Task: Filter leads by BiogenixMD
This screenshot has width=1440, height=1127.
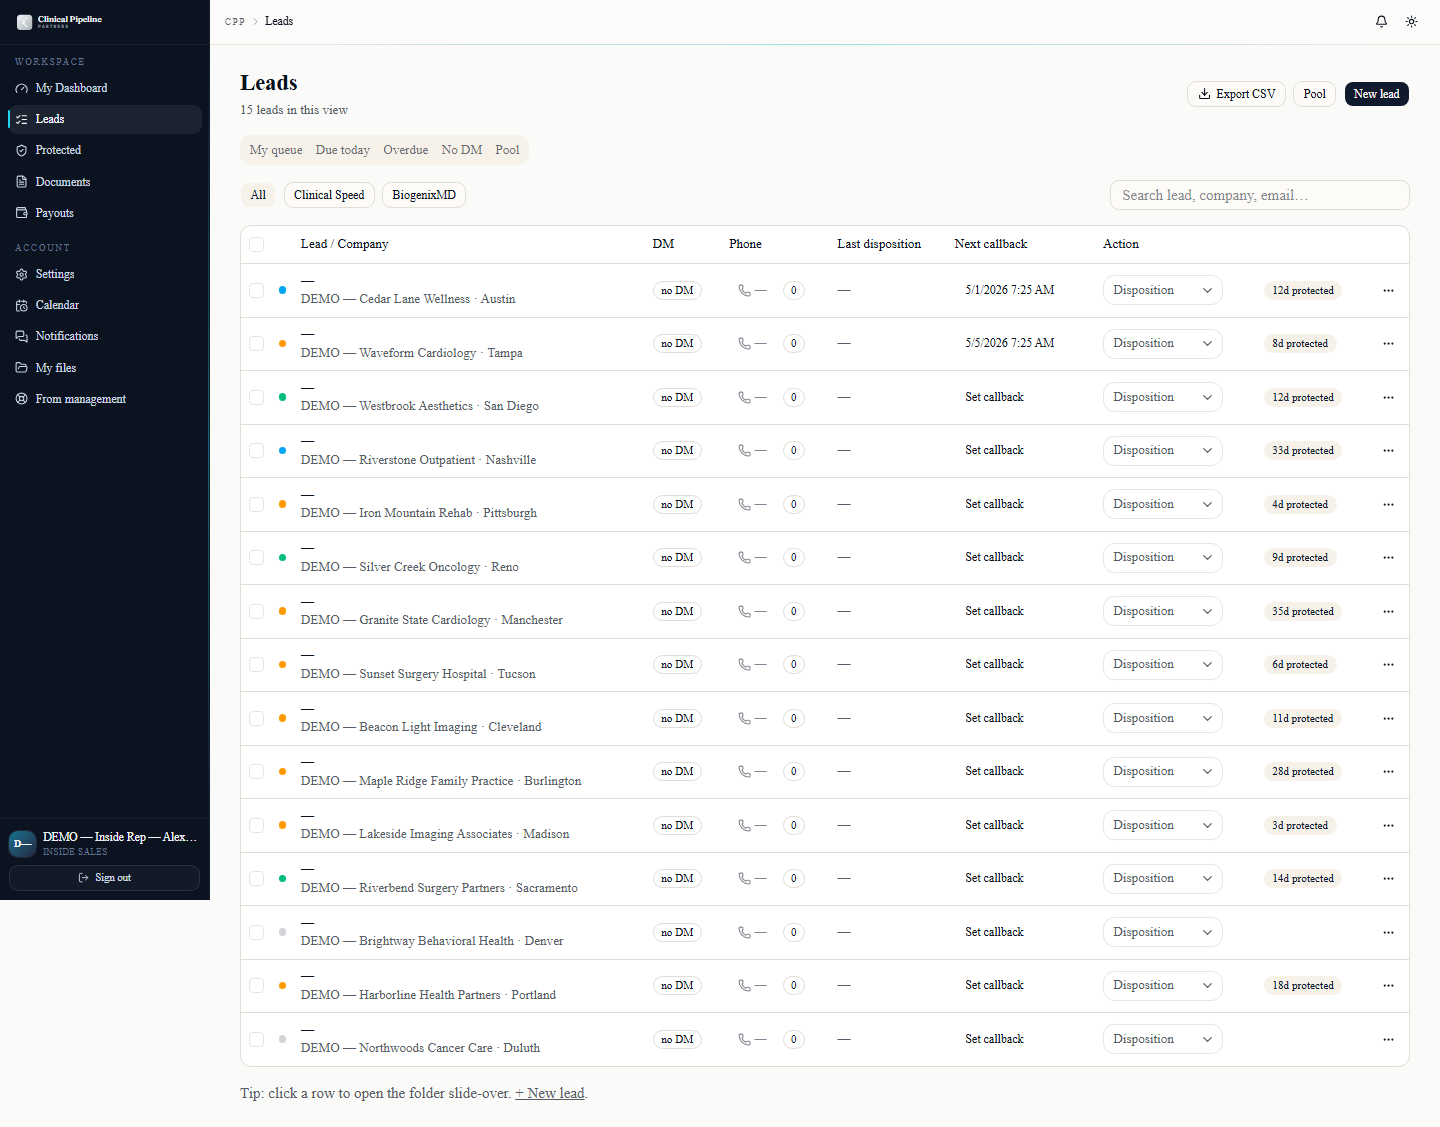Action: [x=424, y=195]
